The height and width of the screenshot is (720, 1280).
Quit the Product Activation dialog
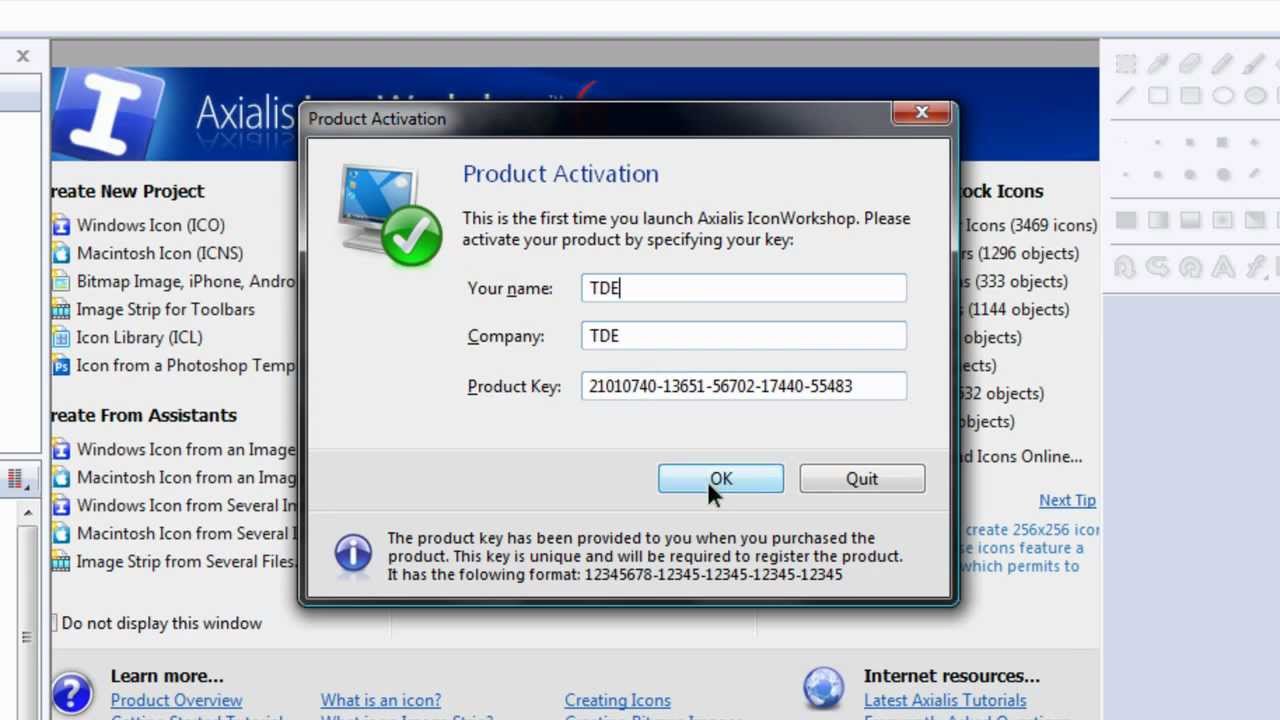[x=861, y=478]
